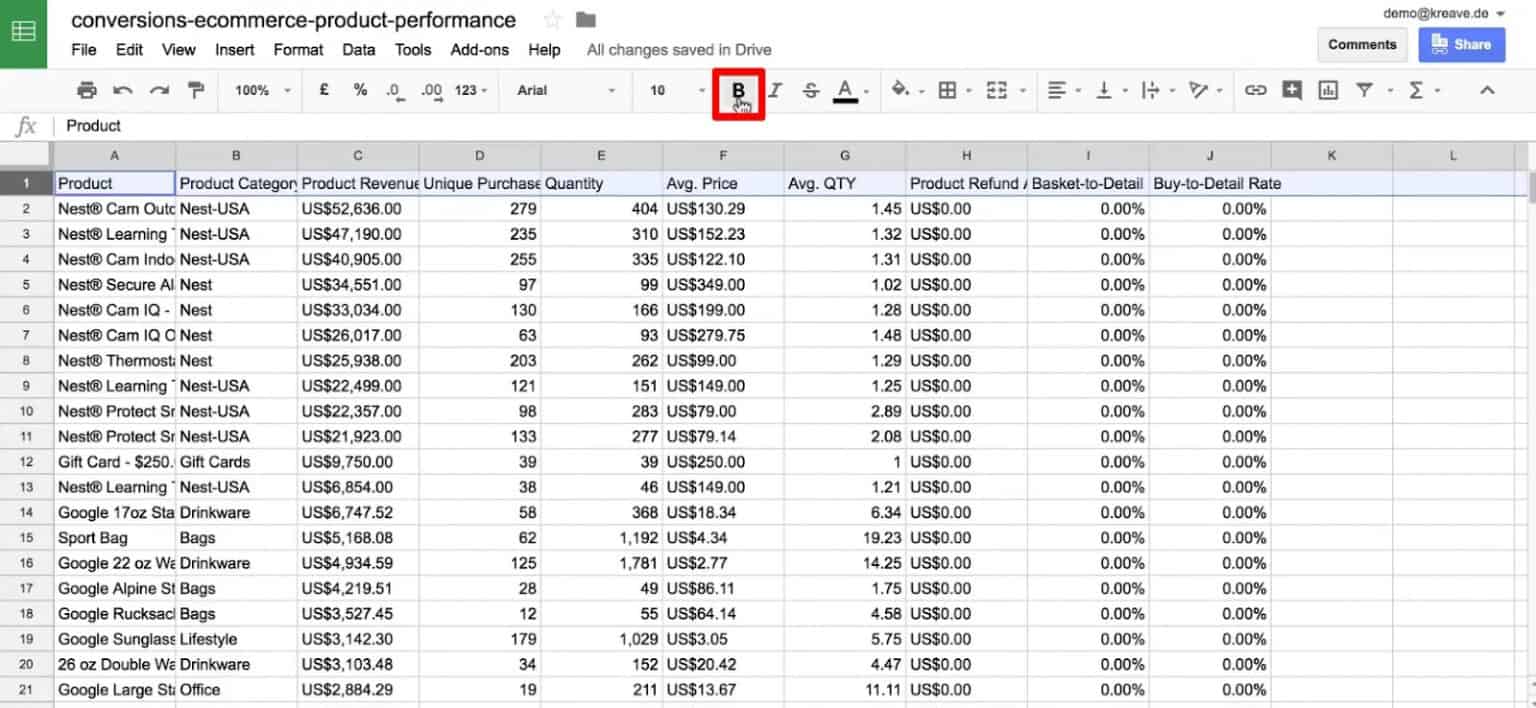Image resolution: width=1536 pixels, height=708 pixels.
Task: Click the Print icon
Action: click(x=87, y=90)
